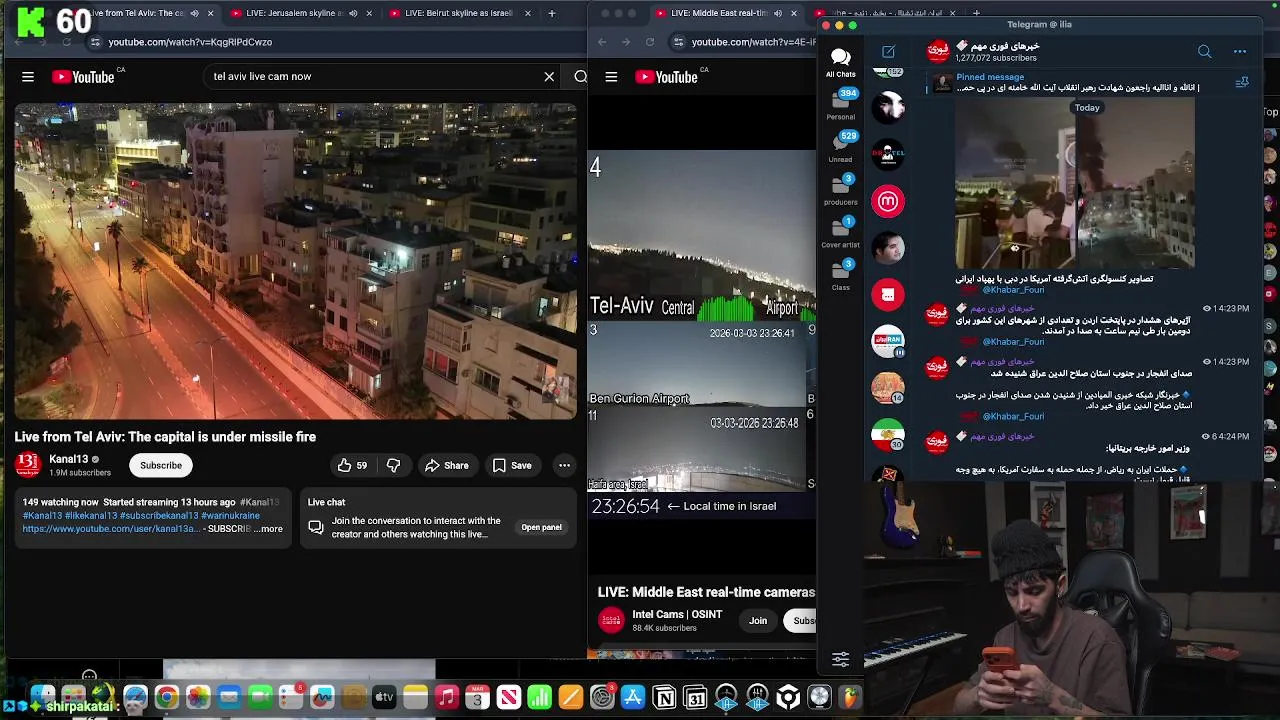
Task: Open the Intel Cams channel avatar
Action: pos(610,621)
